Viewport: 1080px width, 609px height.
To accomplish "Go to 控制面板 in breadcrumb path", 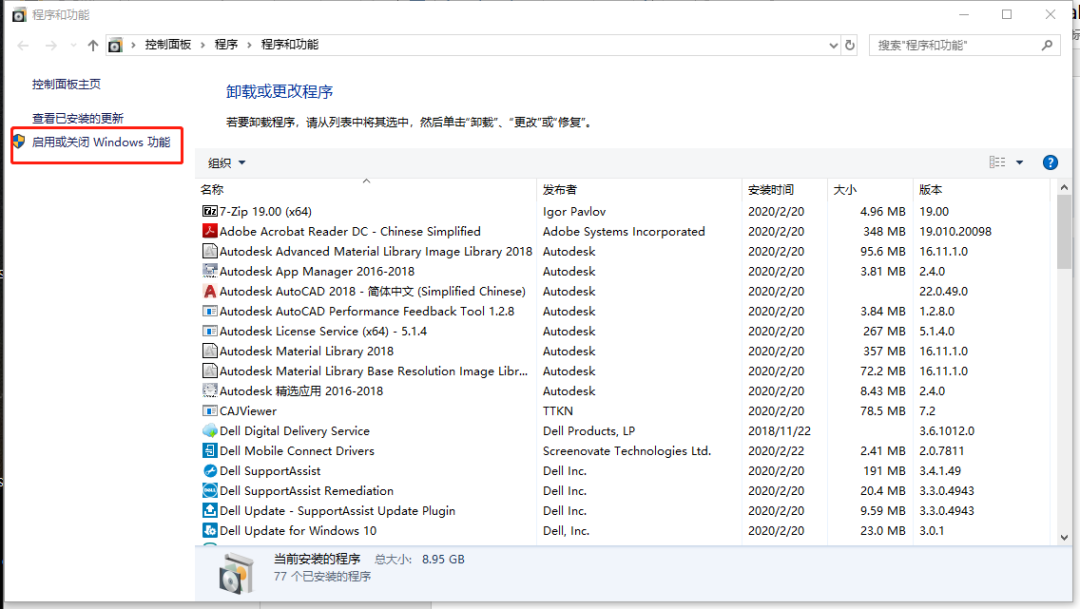I will 167,45.
